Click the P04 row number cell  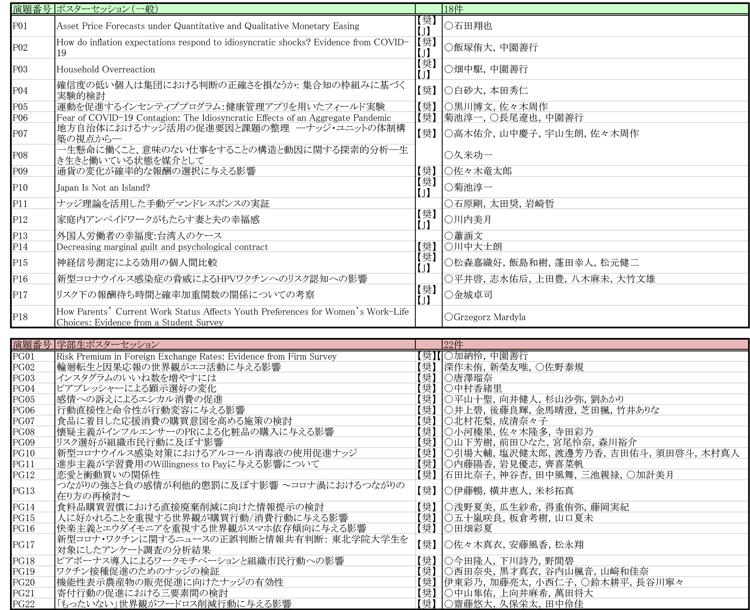pos(33,90)
